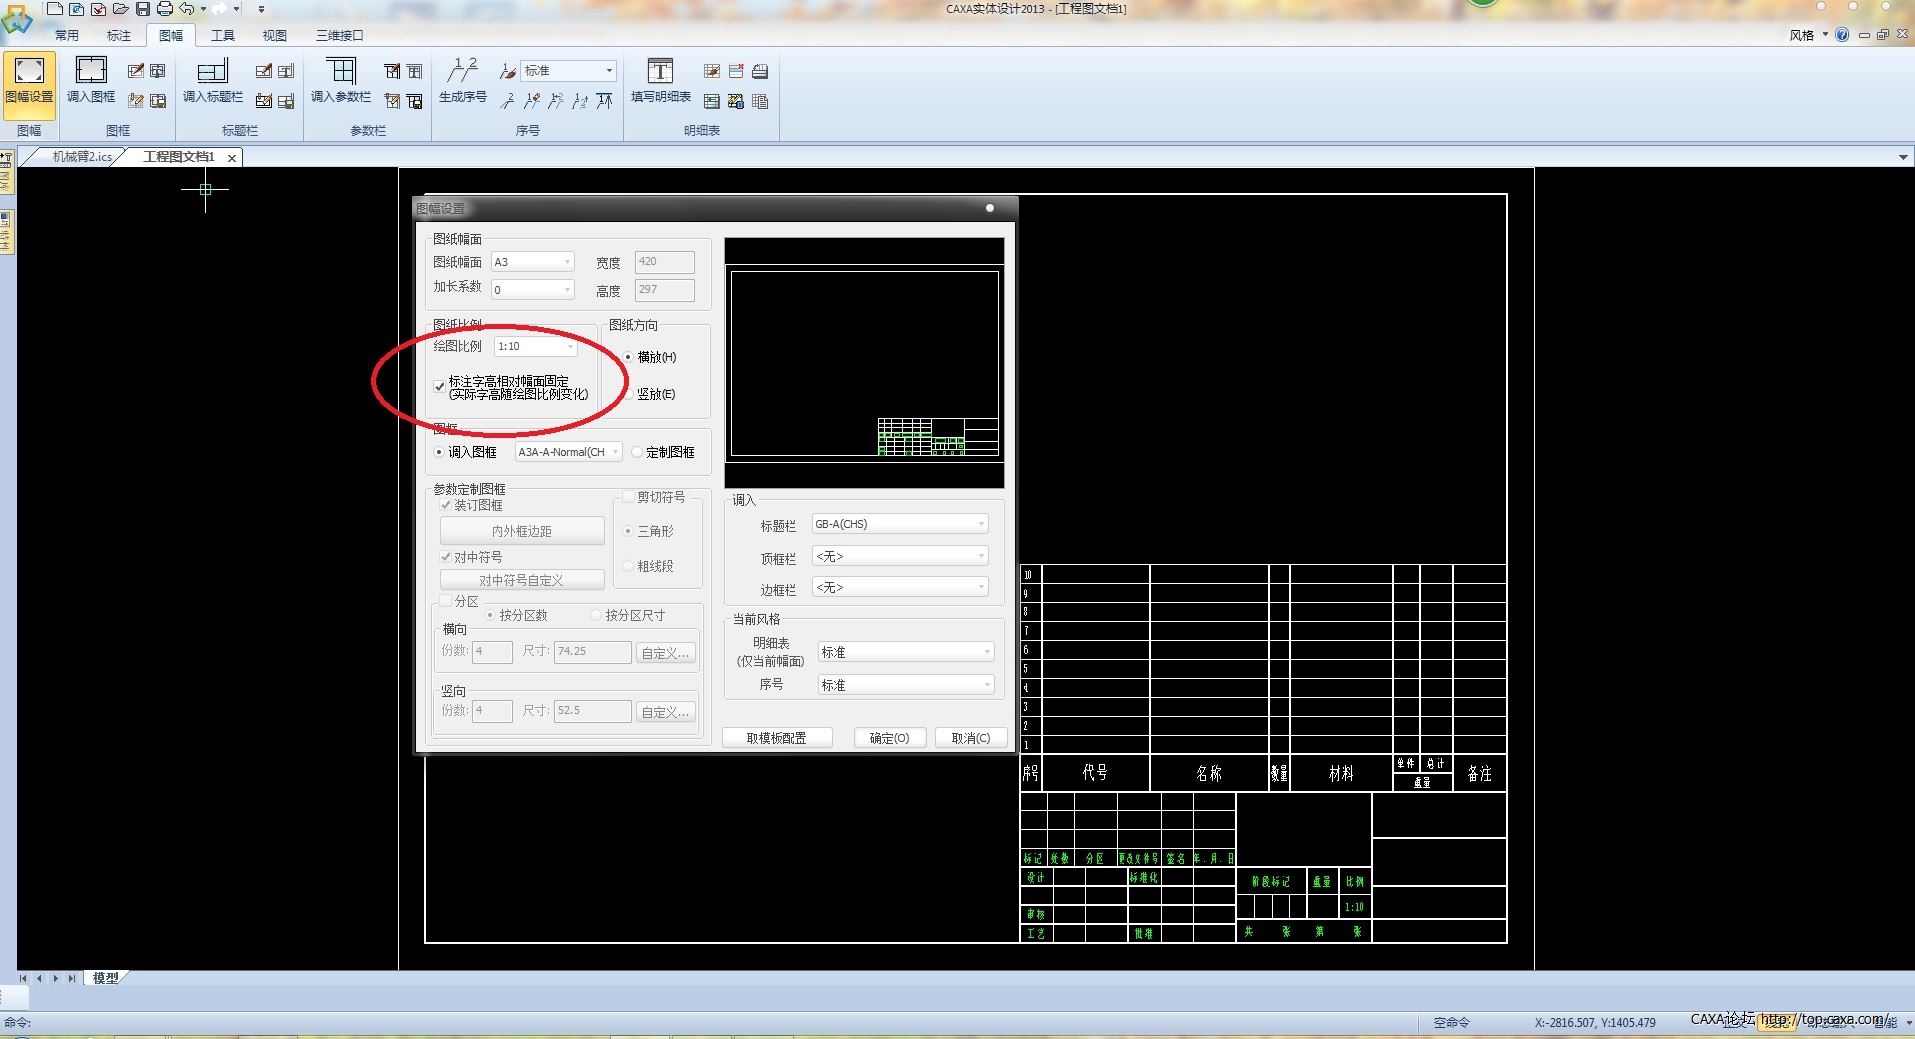This screenshot has height=1039, width=1915.
Task: Click the align-序号 icon at end of 序号 row
Action: click(x=604, y=101)
